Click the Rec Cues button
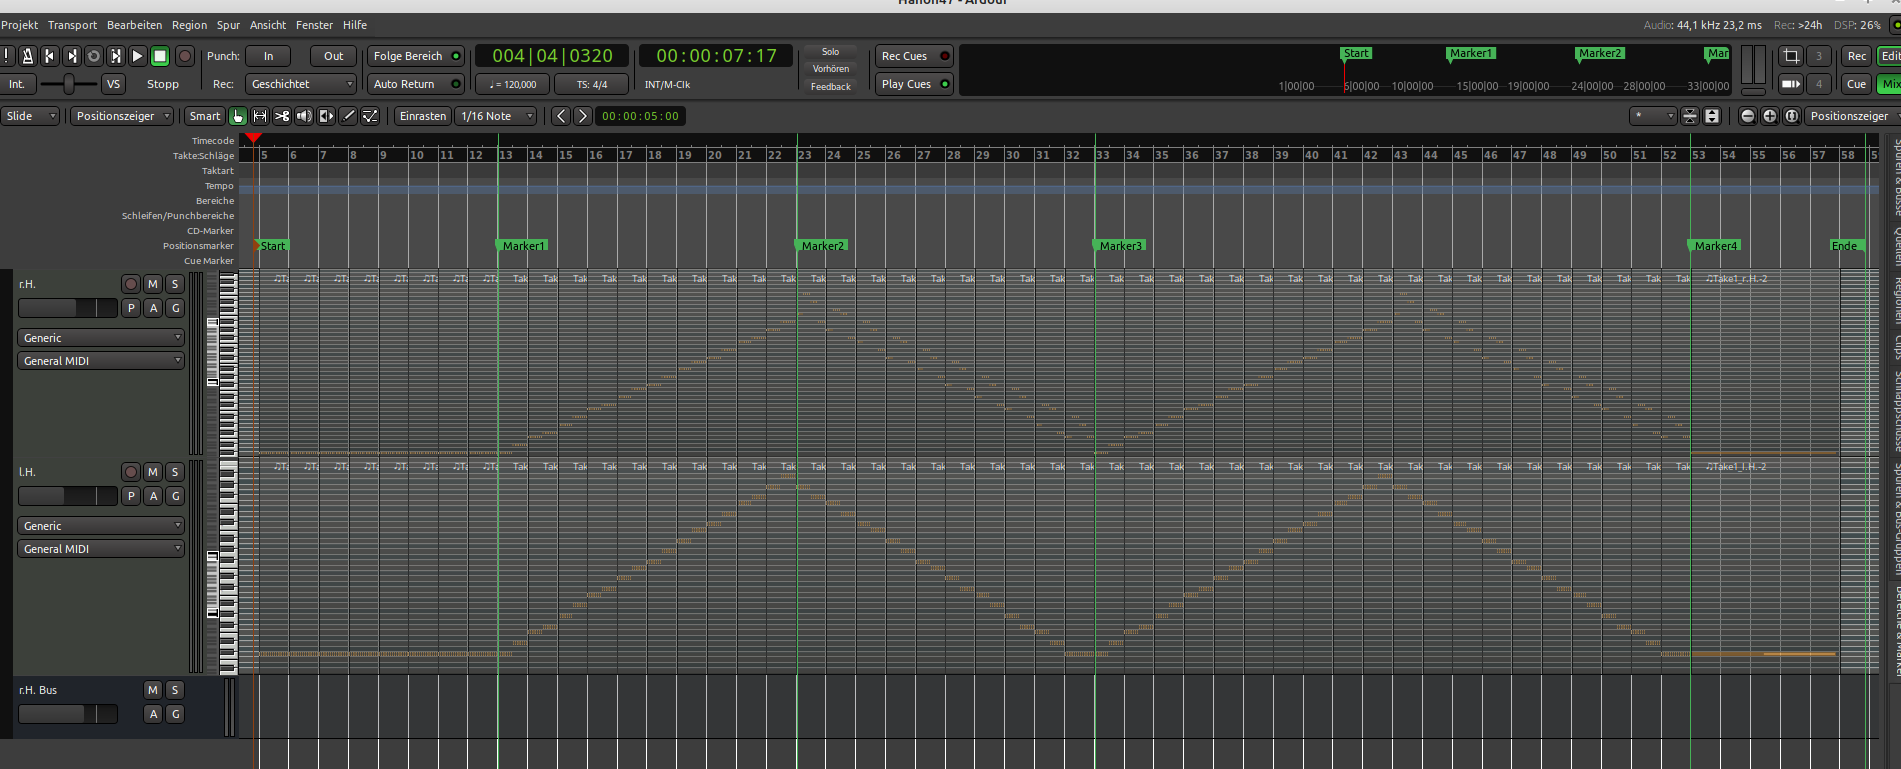Screen dimensions: 1901x769 coord(914,56)
